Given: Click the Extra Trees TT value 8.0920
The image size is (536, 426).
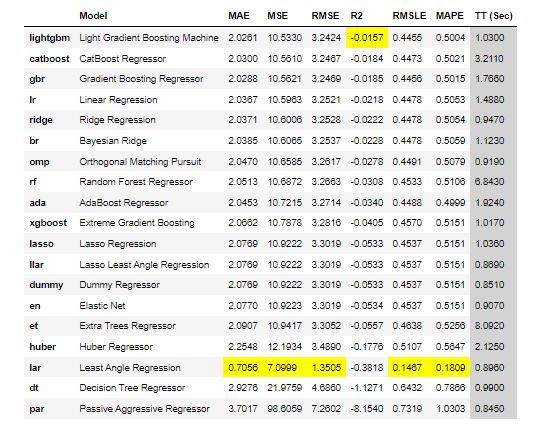Looking at the screenshot, I should click(489, 326).
